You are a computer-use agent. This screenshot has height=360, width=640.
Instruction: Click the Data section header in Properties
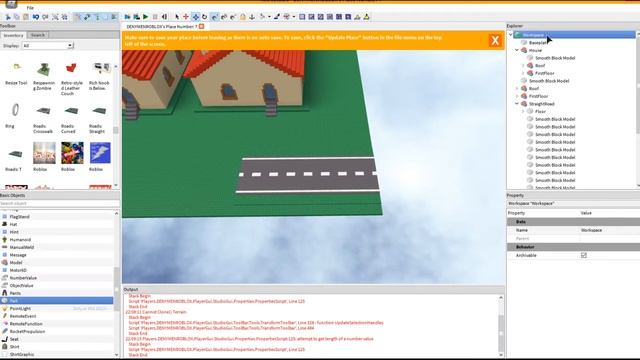click(573, 222)
